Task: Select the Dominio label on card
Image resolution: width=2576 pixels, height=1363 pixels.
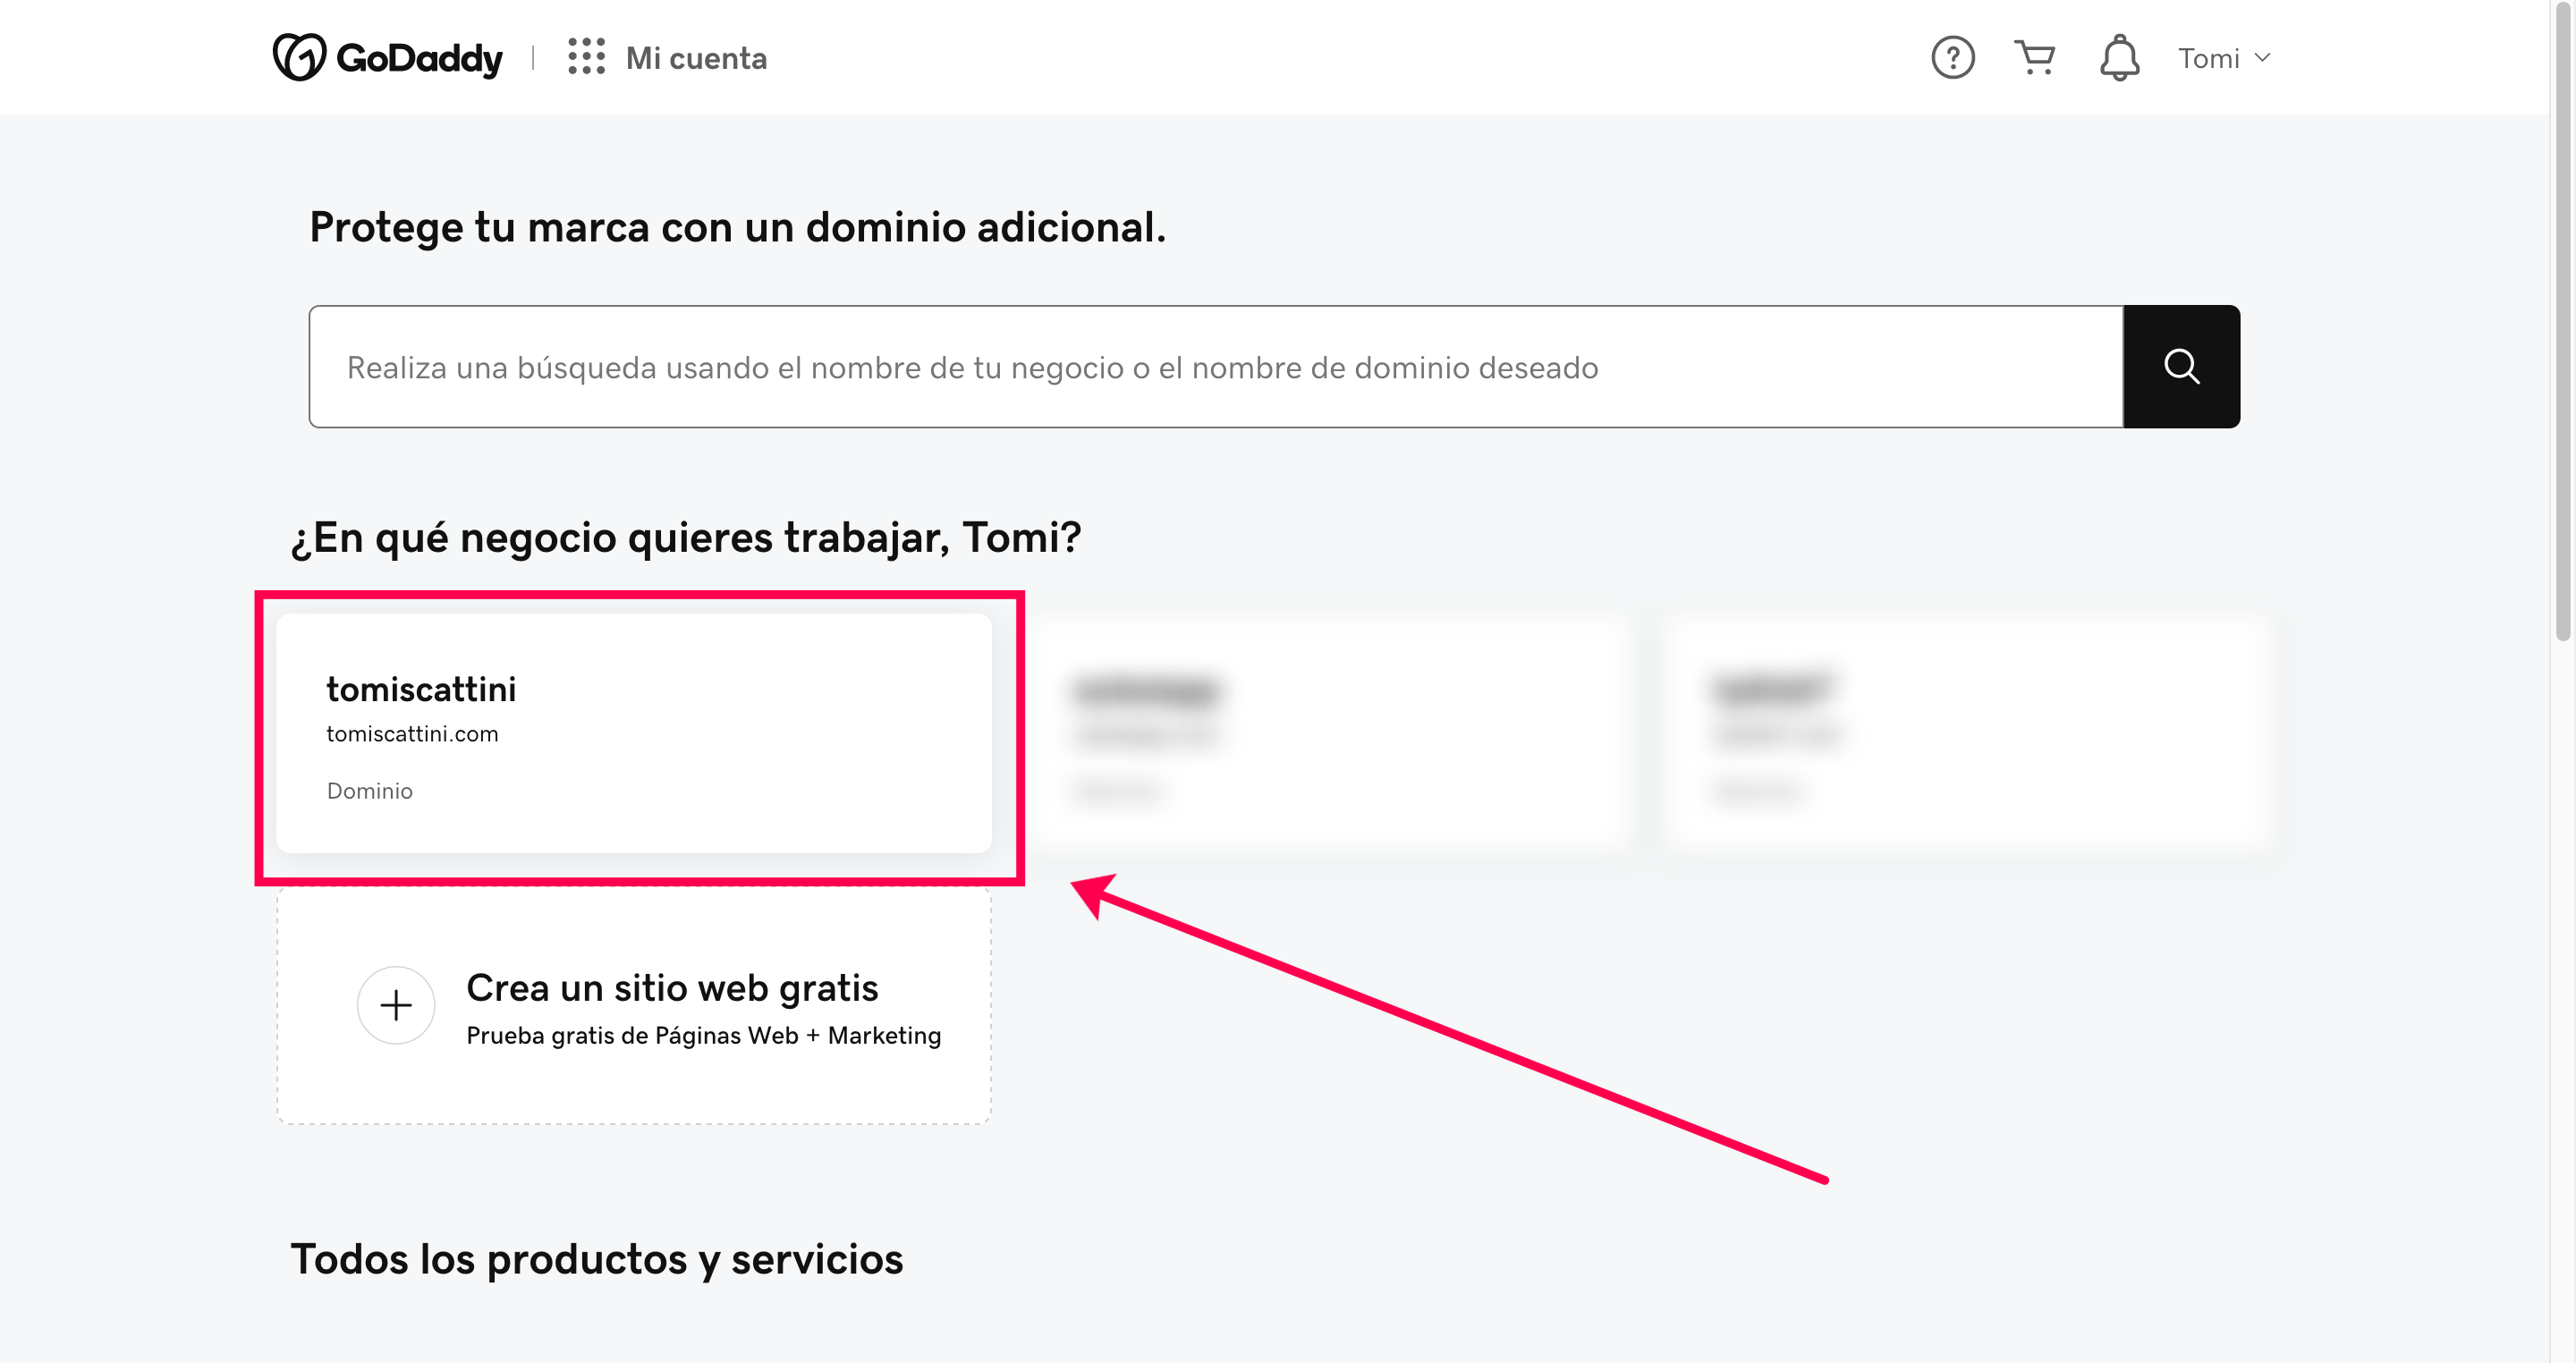Action: point(369,791)
